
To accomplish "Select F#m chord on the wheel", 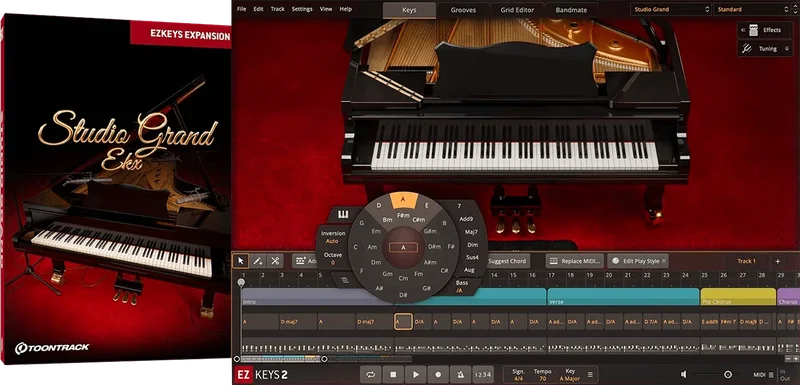I will 403,216.
